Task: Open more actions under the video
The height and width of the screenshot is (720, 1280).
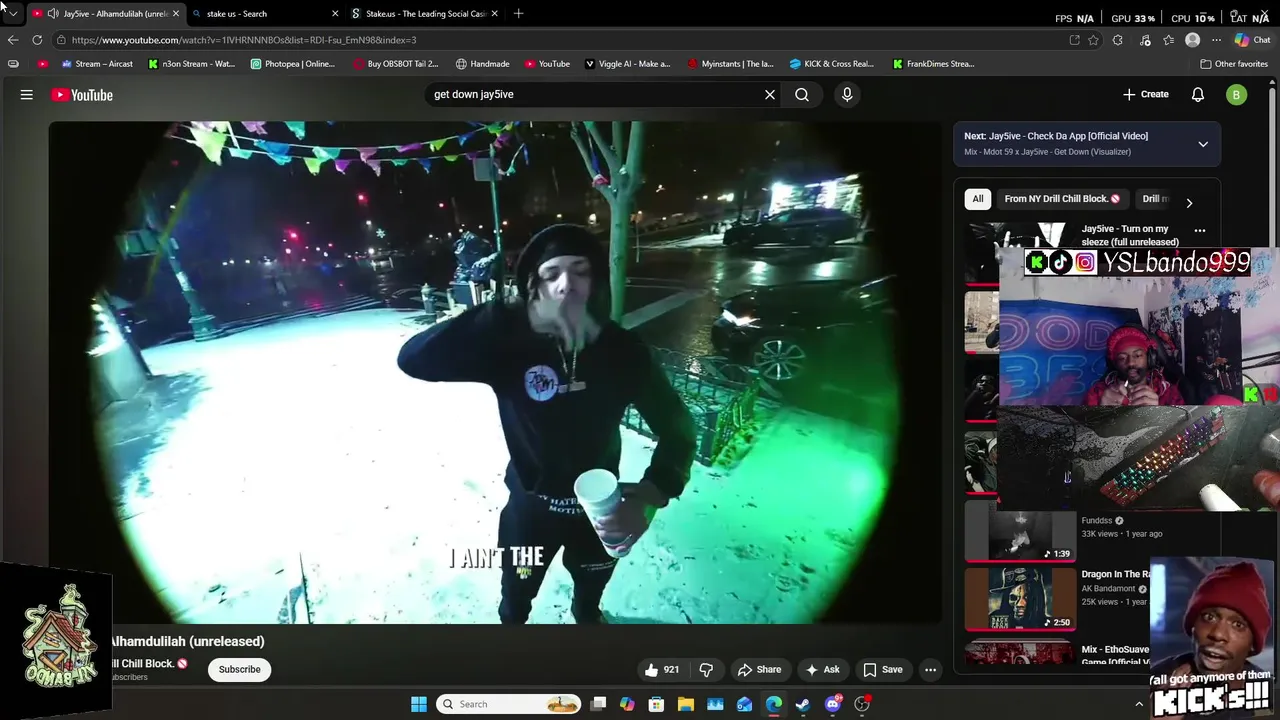Action: tap(930, 669)
